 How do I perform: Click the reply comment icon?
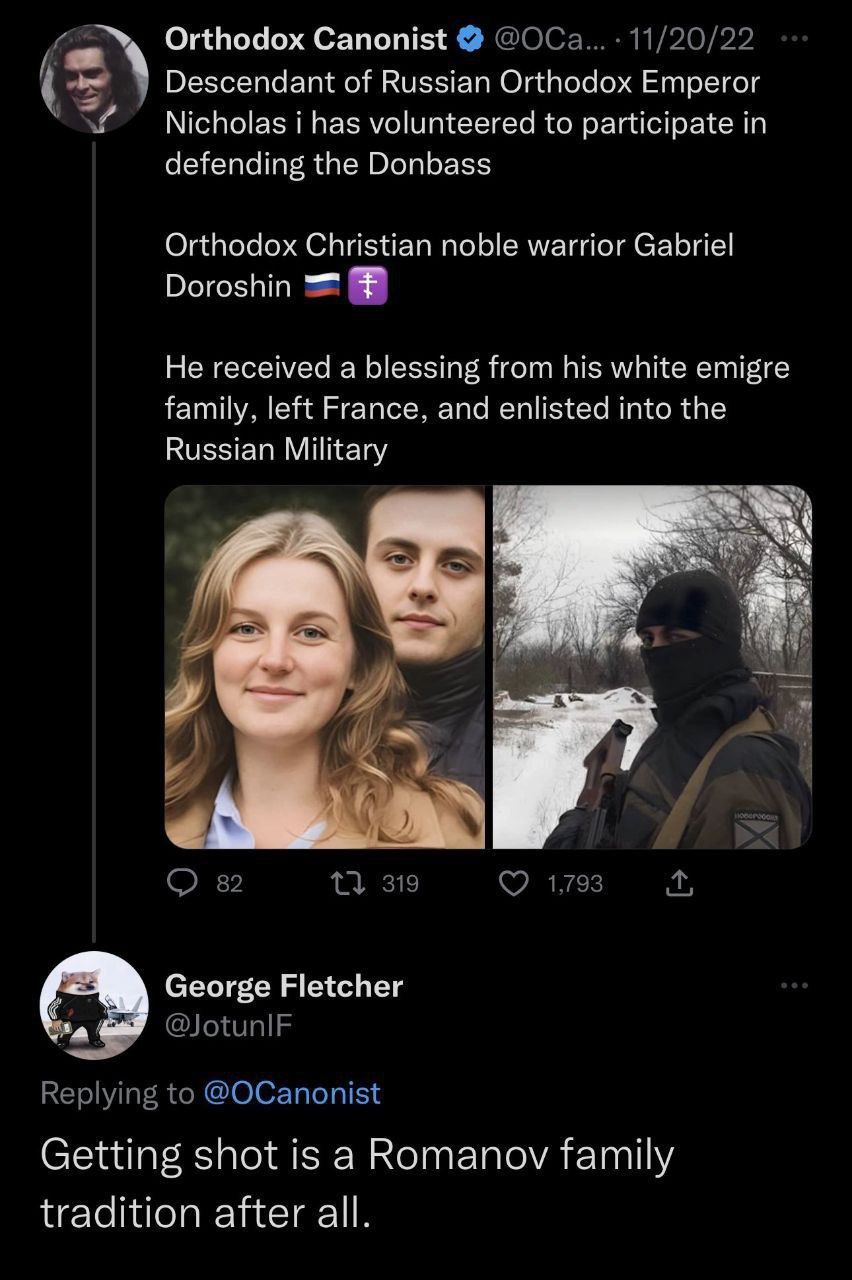pos(181,883)
